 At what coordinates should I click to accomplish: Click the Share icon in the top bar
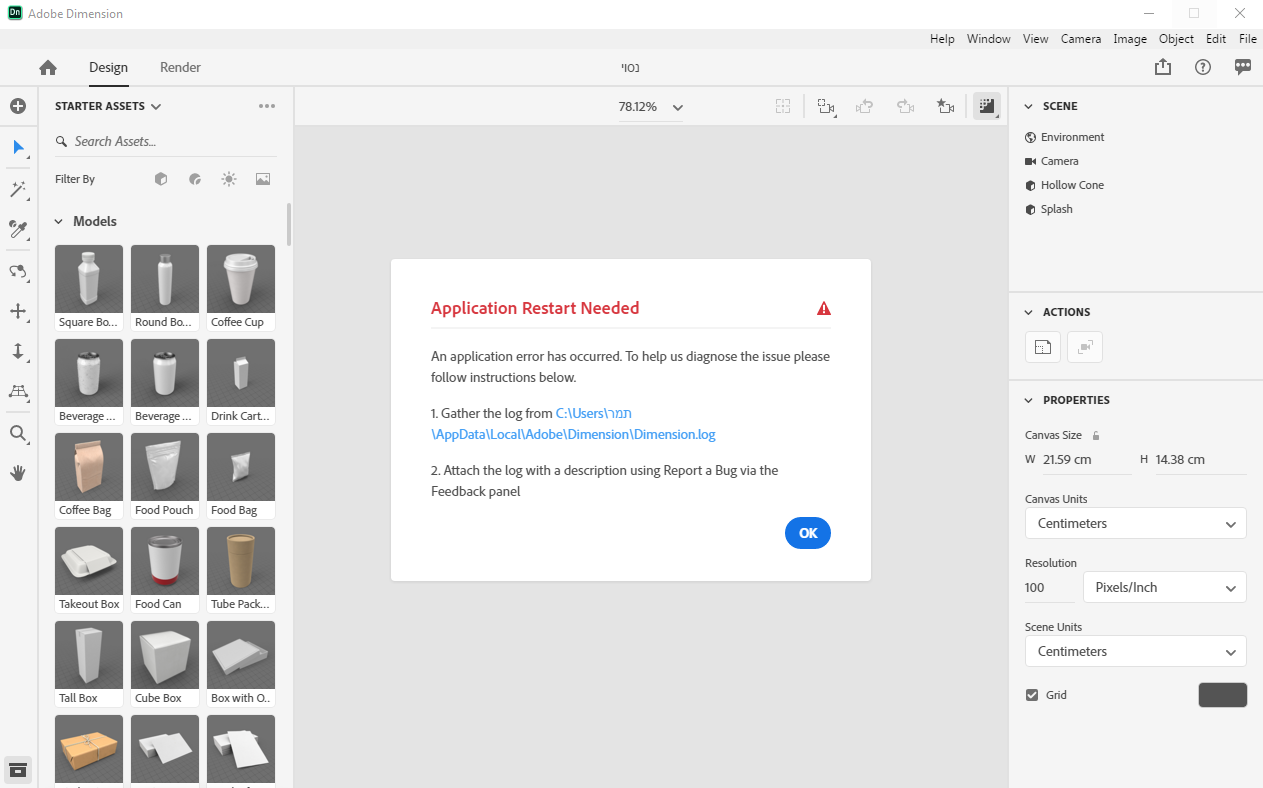[x=1162, y=67]
